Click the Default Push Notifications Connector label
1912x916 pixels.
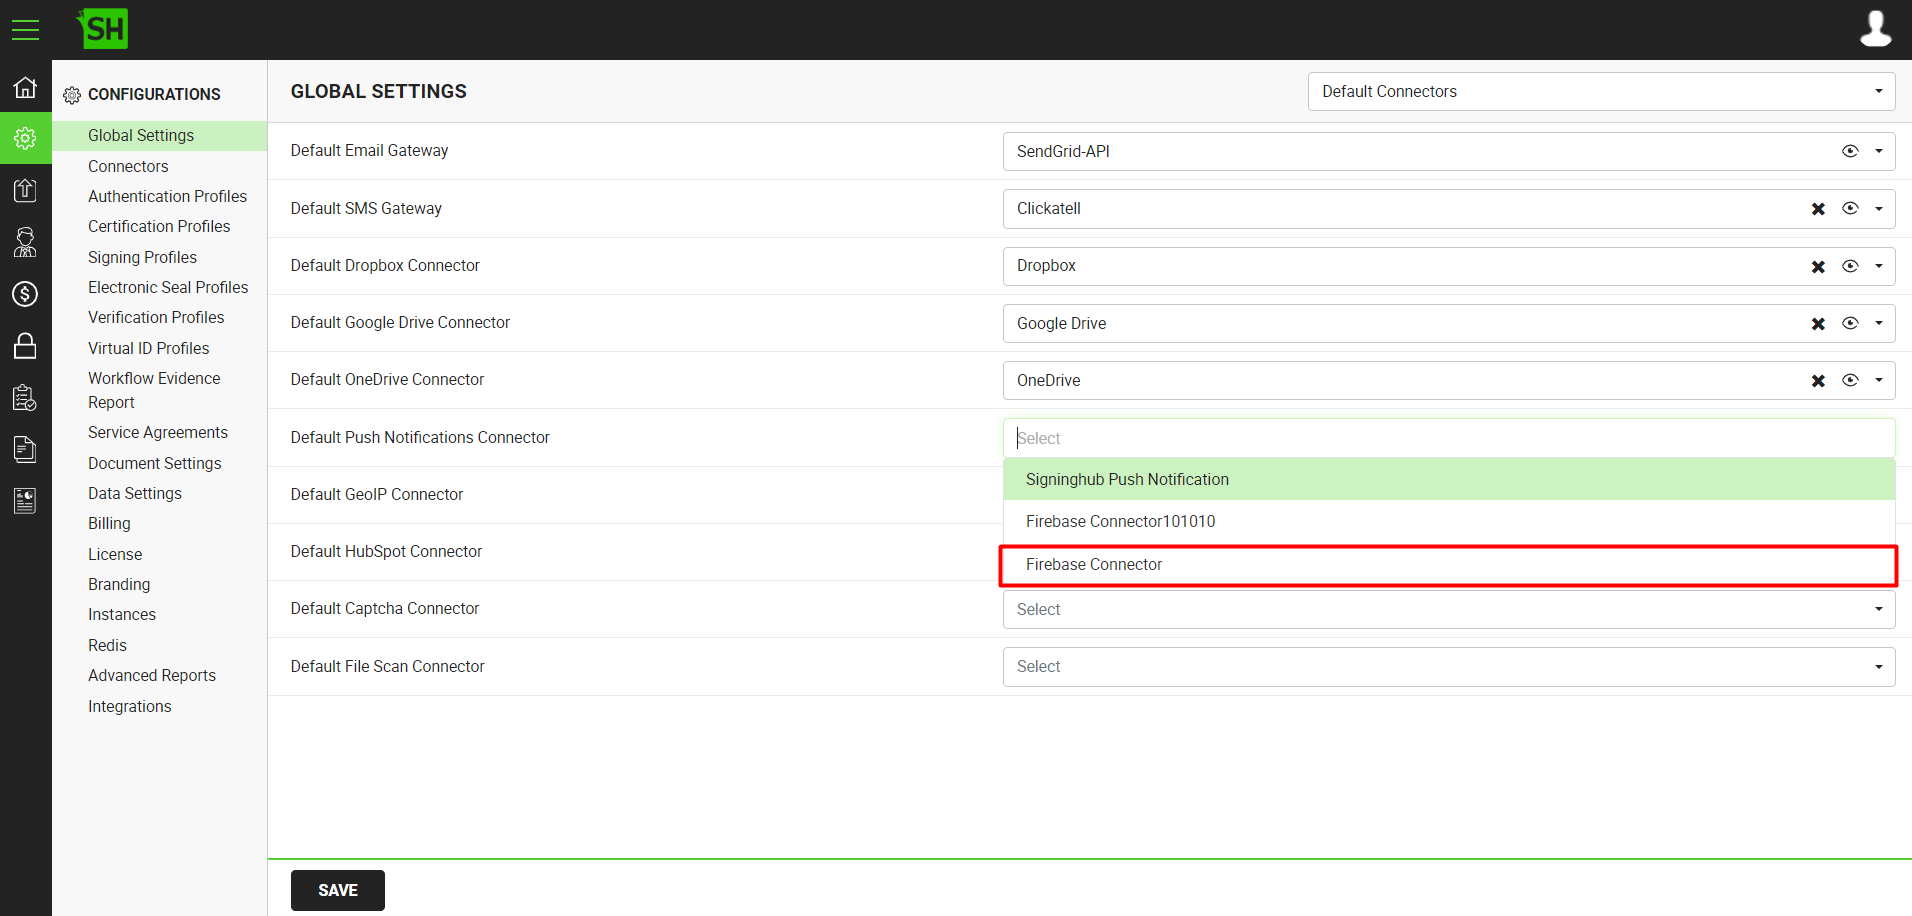420,437
